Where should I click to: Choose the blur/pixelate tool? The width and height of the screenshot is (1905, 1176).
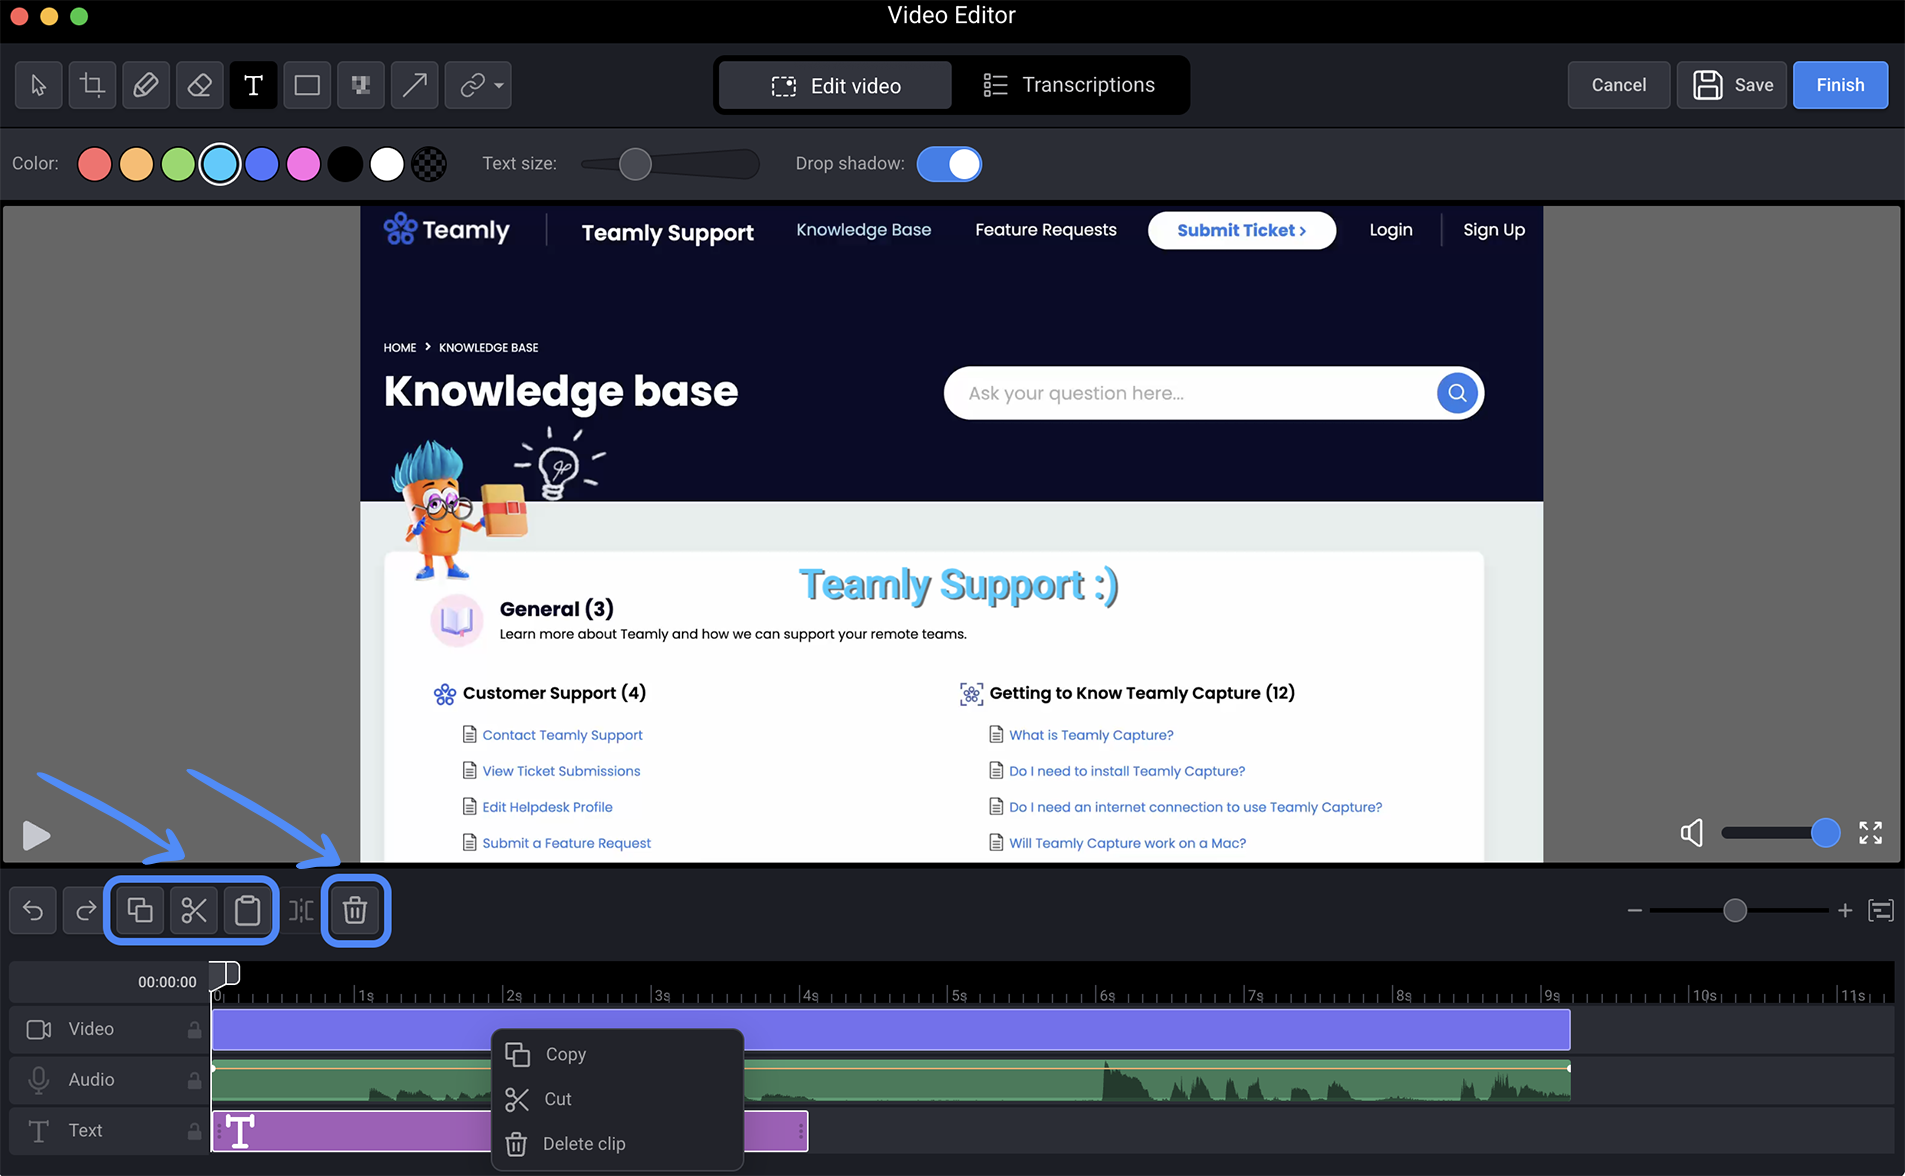[x=361, y=85]
